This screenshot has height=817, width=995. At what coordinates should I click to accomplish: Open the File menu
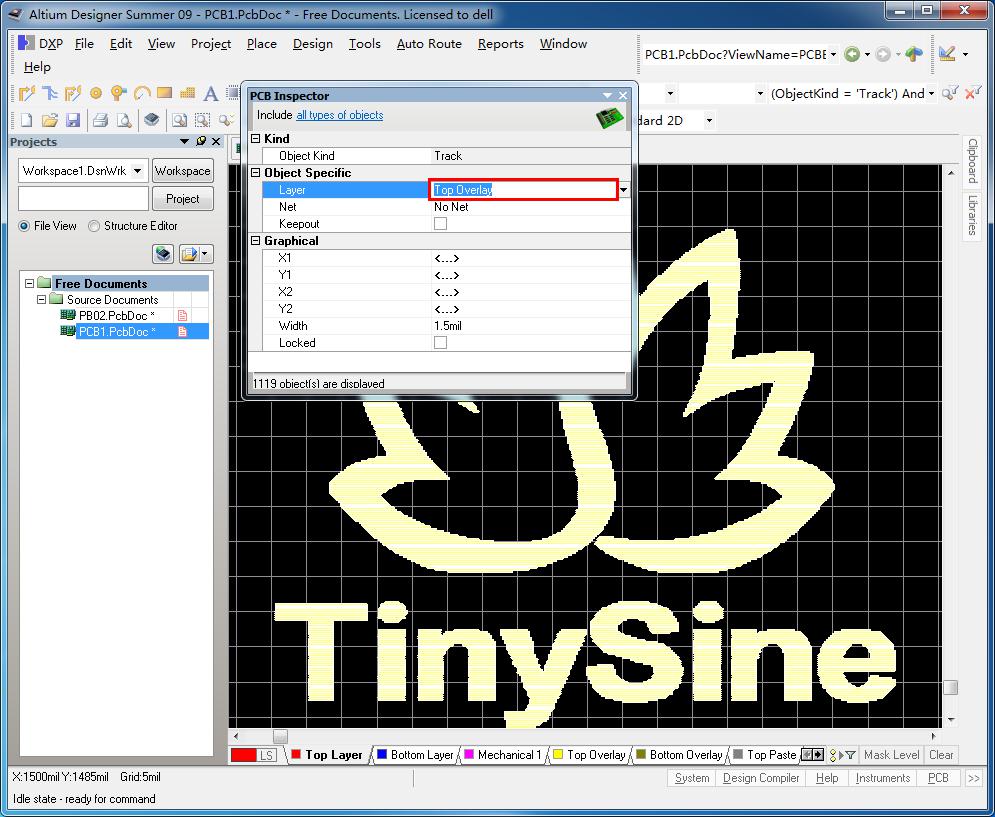(x=84, y=44)
